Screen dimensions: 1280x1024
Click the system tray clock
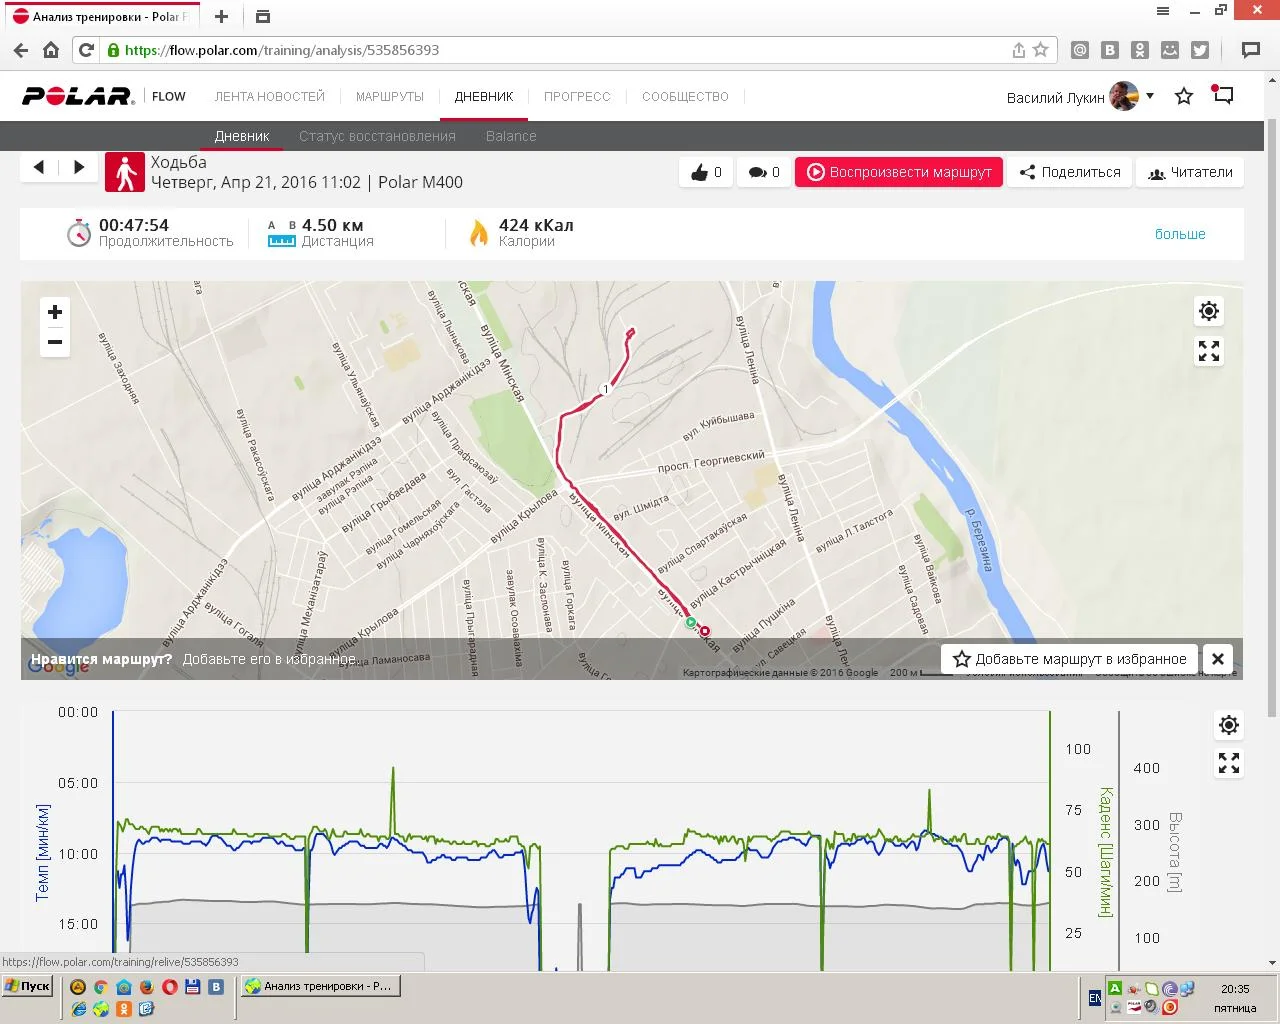(1235, 998)
